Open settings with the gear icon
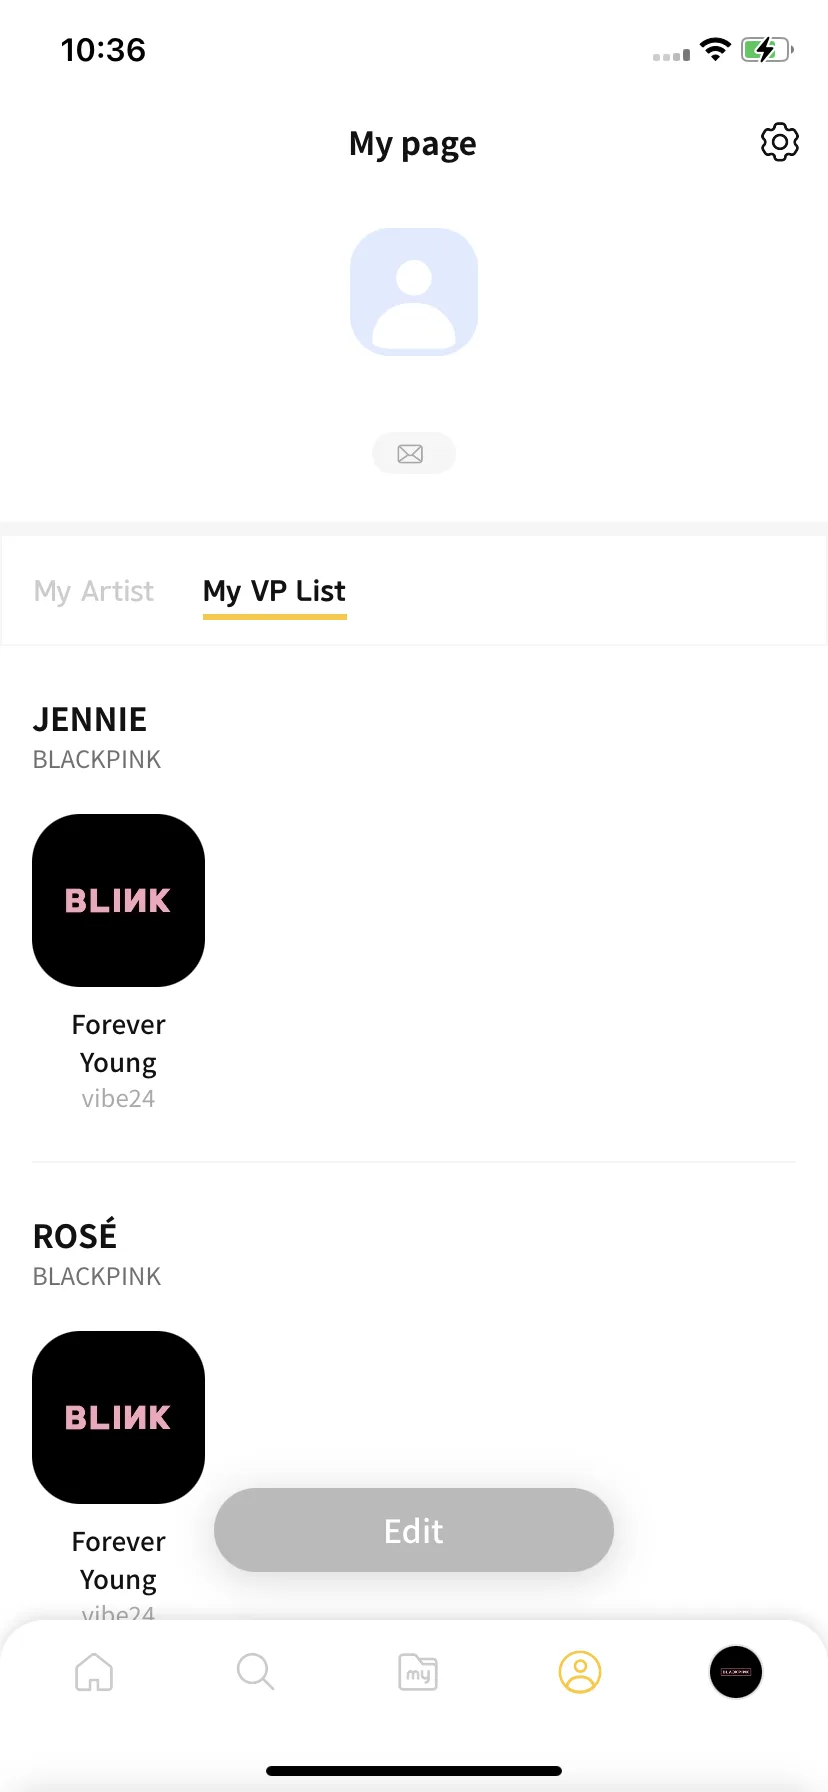This screenshot has width=828, height=1792. click(780, 143)
